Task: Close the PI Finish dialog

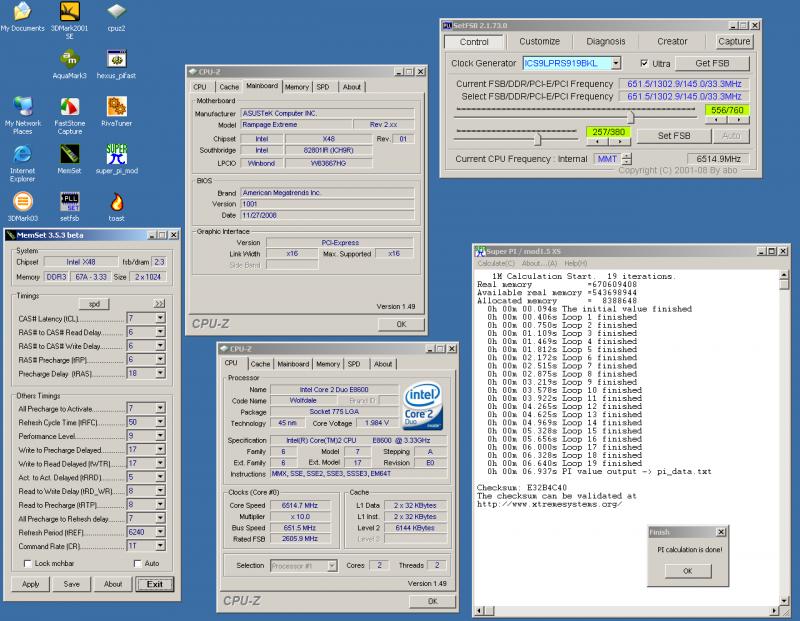Action: pyautogui.click(x=721, y=532)
